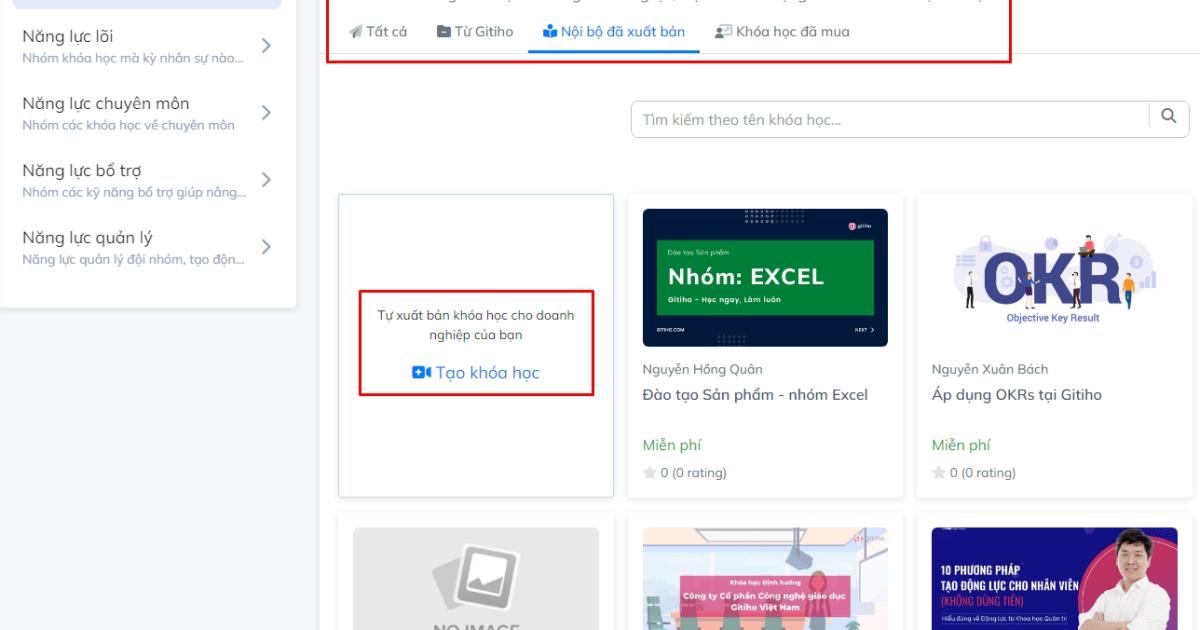Click the video icon next to Tạo khóa học
Image resolution: width=1200 pixels, height=630 pixels.
coord(420,372)
